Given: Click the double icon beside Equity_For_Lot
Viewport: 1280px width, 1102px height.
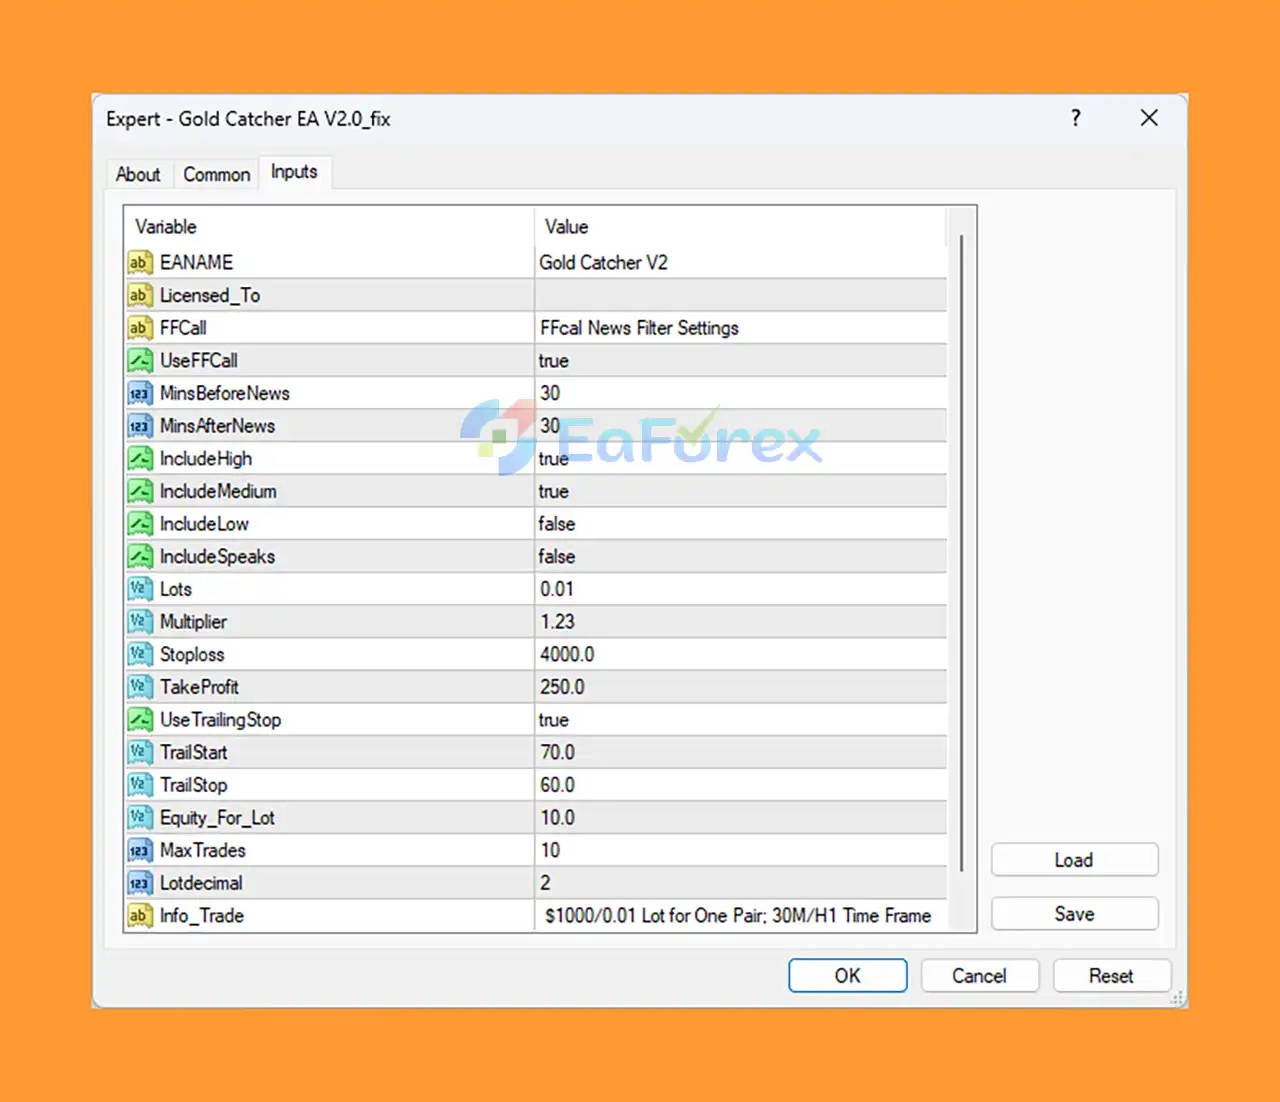Looking at the screenshot, I should point(139,818).
